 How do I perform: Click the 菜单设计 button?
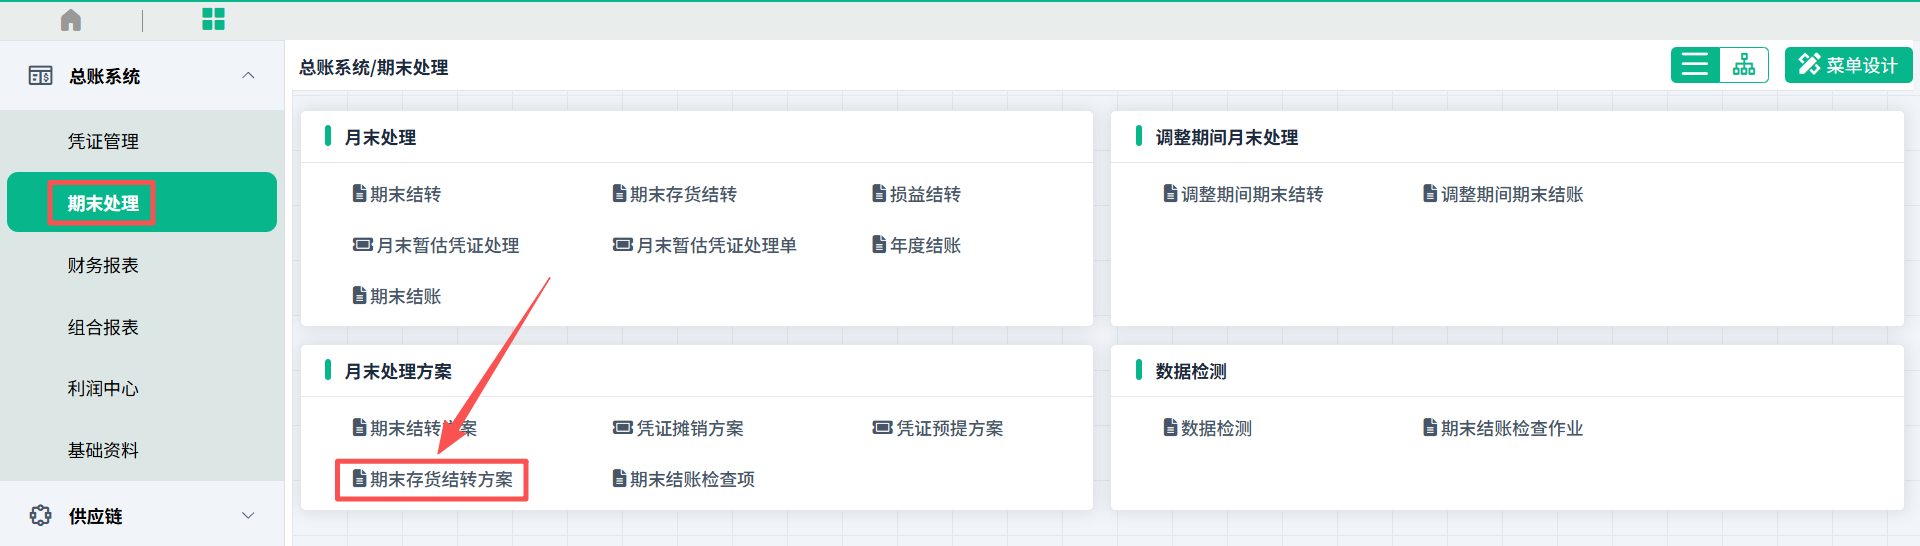point(1848,65)
